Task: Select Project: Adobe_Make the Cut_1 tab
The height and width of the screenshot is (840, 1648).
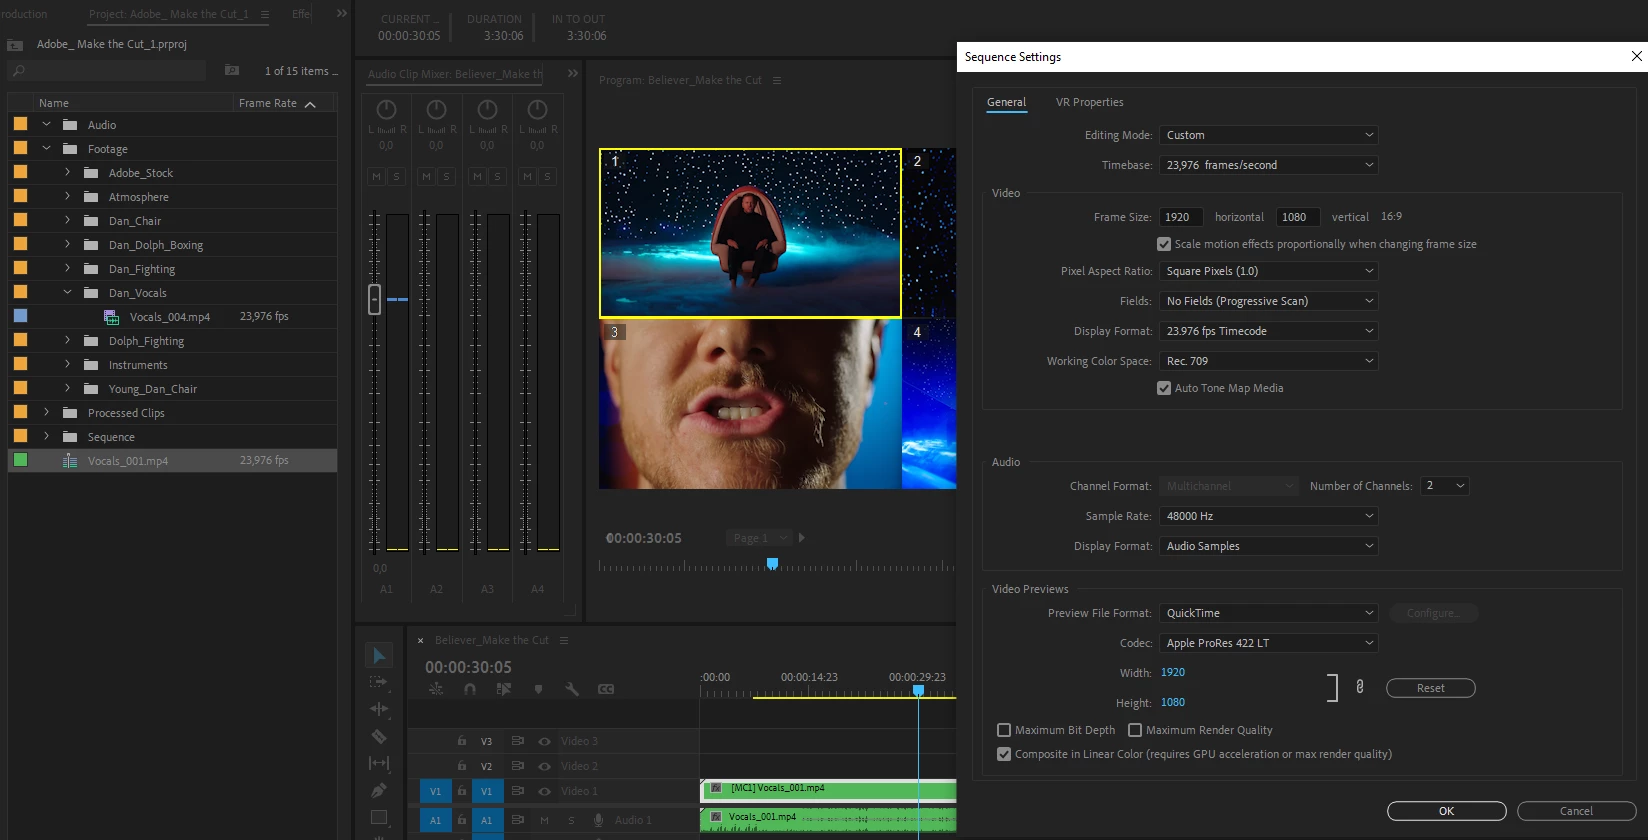Action: (168, 14)
